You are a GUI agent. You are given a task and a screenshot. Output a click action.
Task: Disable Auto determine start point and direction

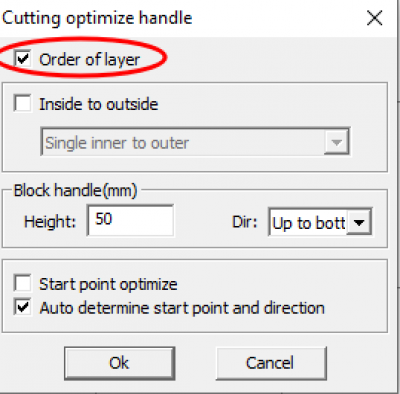[x=23, y=307]
